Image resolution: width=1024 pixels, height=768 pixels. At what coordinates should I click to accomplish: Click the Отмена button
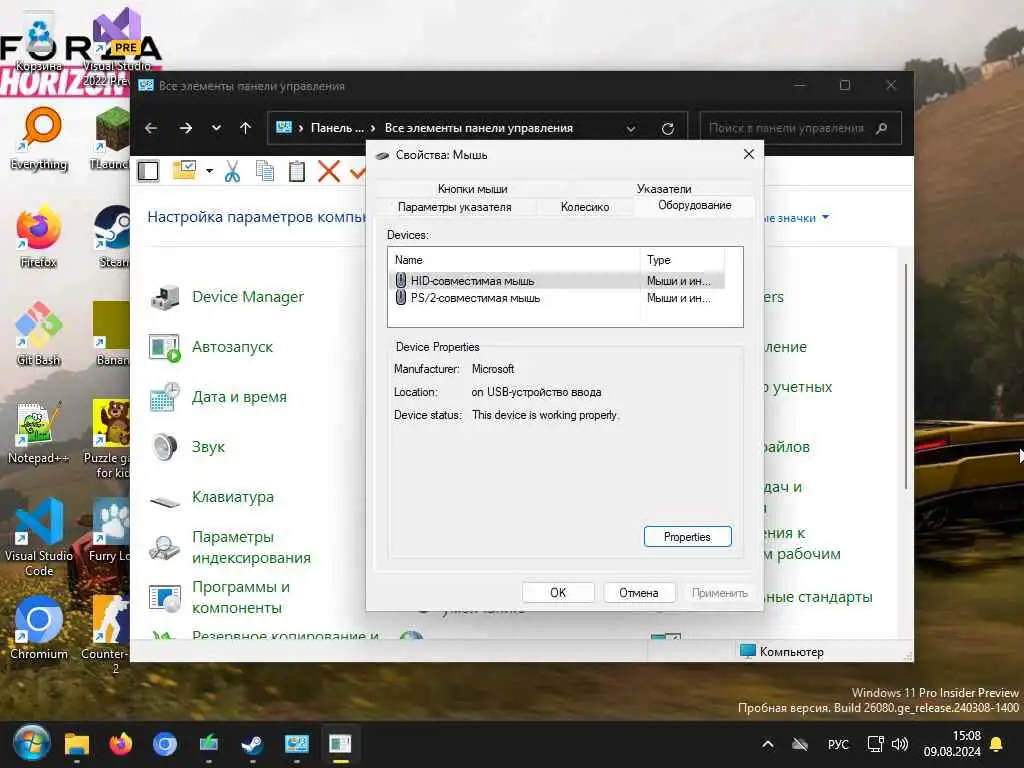[x=639, y=592]
